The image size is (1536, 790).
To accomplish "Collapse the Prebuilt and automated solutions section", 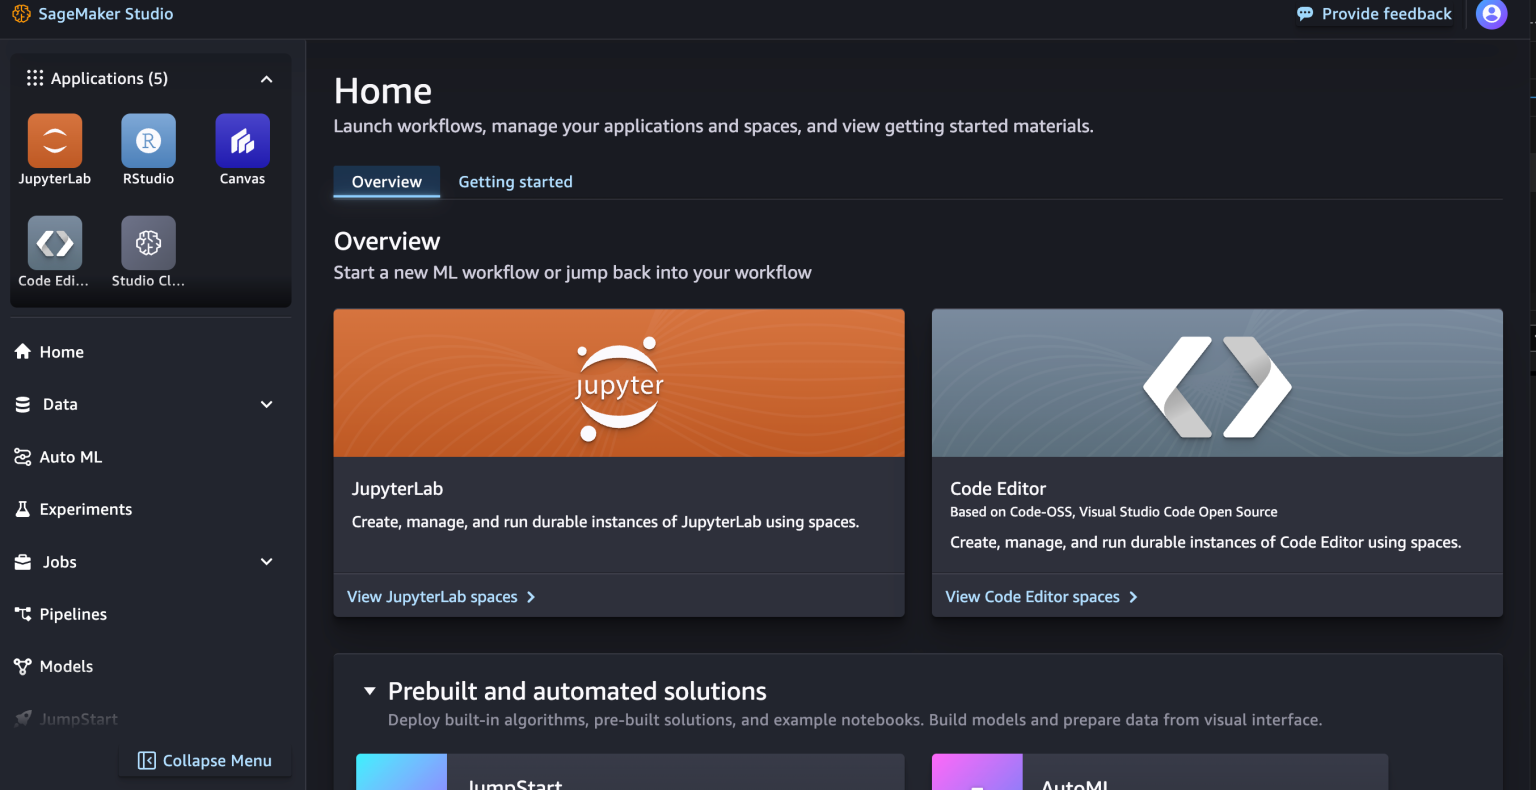I will coord(369,690).
